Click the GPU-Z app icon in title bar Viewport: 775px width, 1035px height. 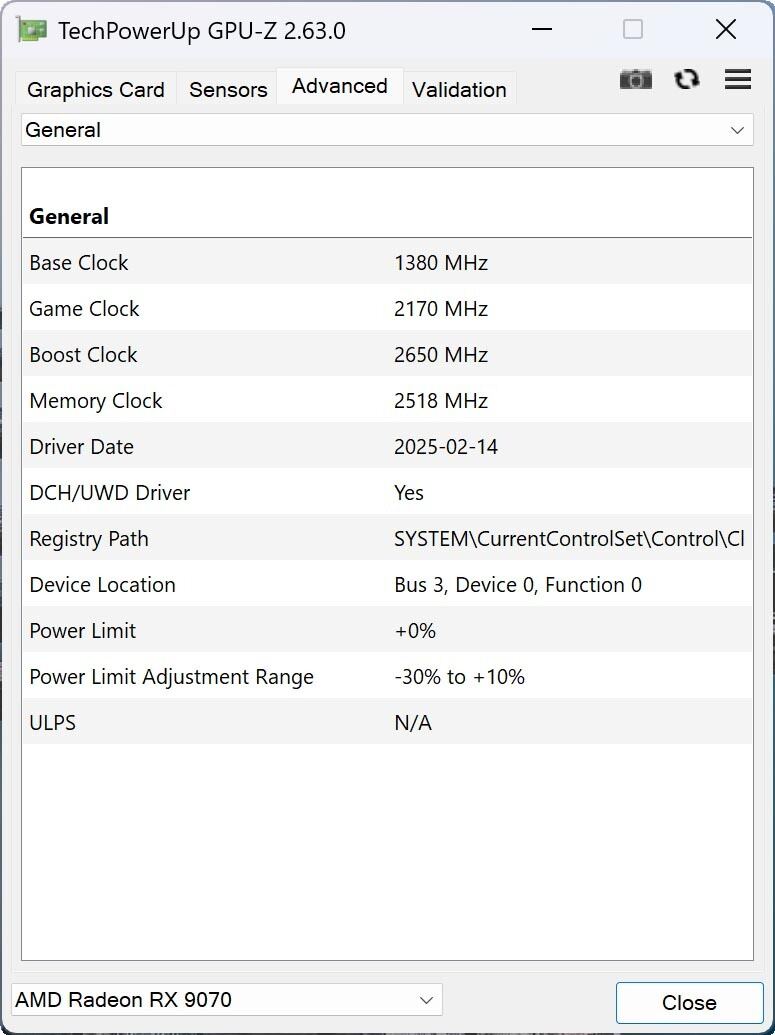click(32, 30)
